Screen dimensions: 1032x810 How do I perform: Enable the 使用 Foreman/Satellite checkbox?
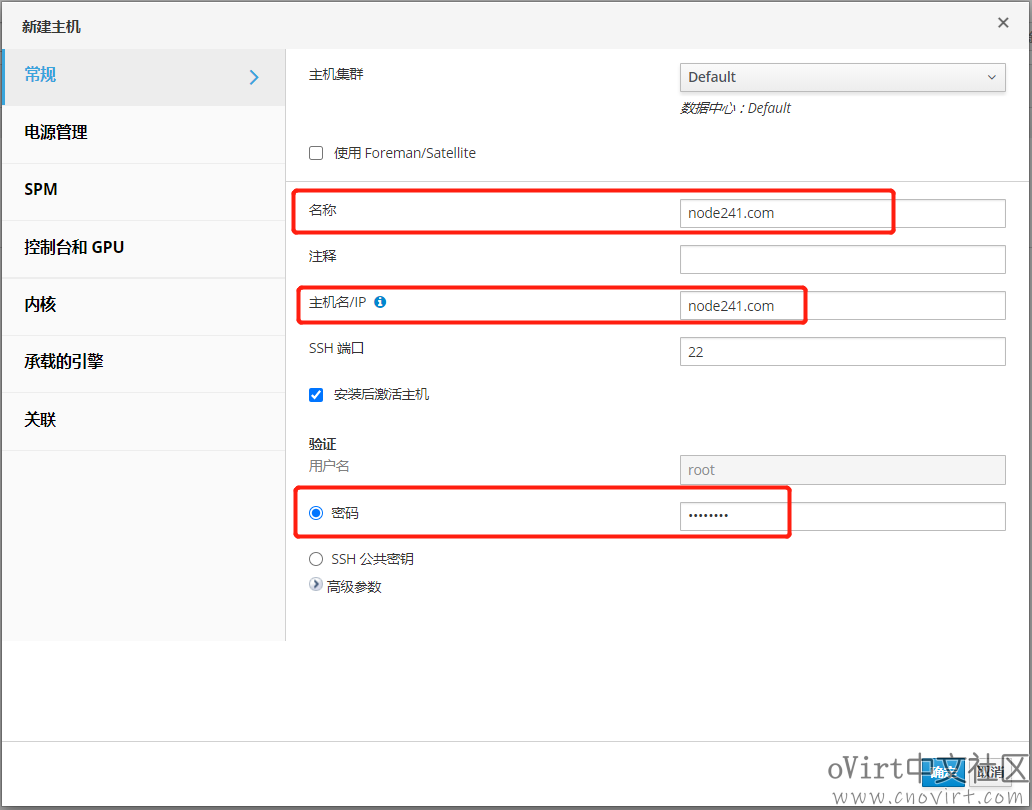[x=316, y=153]
